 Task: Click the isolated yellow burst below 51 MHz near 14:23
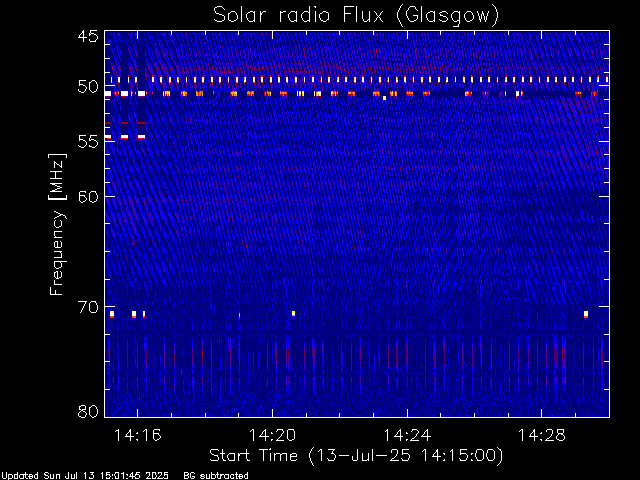pos(384,98)
